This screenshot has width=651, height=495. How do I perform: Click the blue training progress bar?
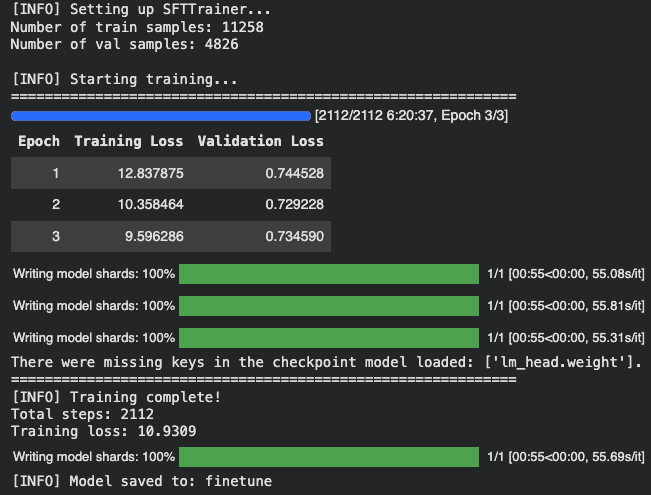(x=161, y=116)
